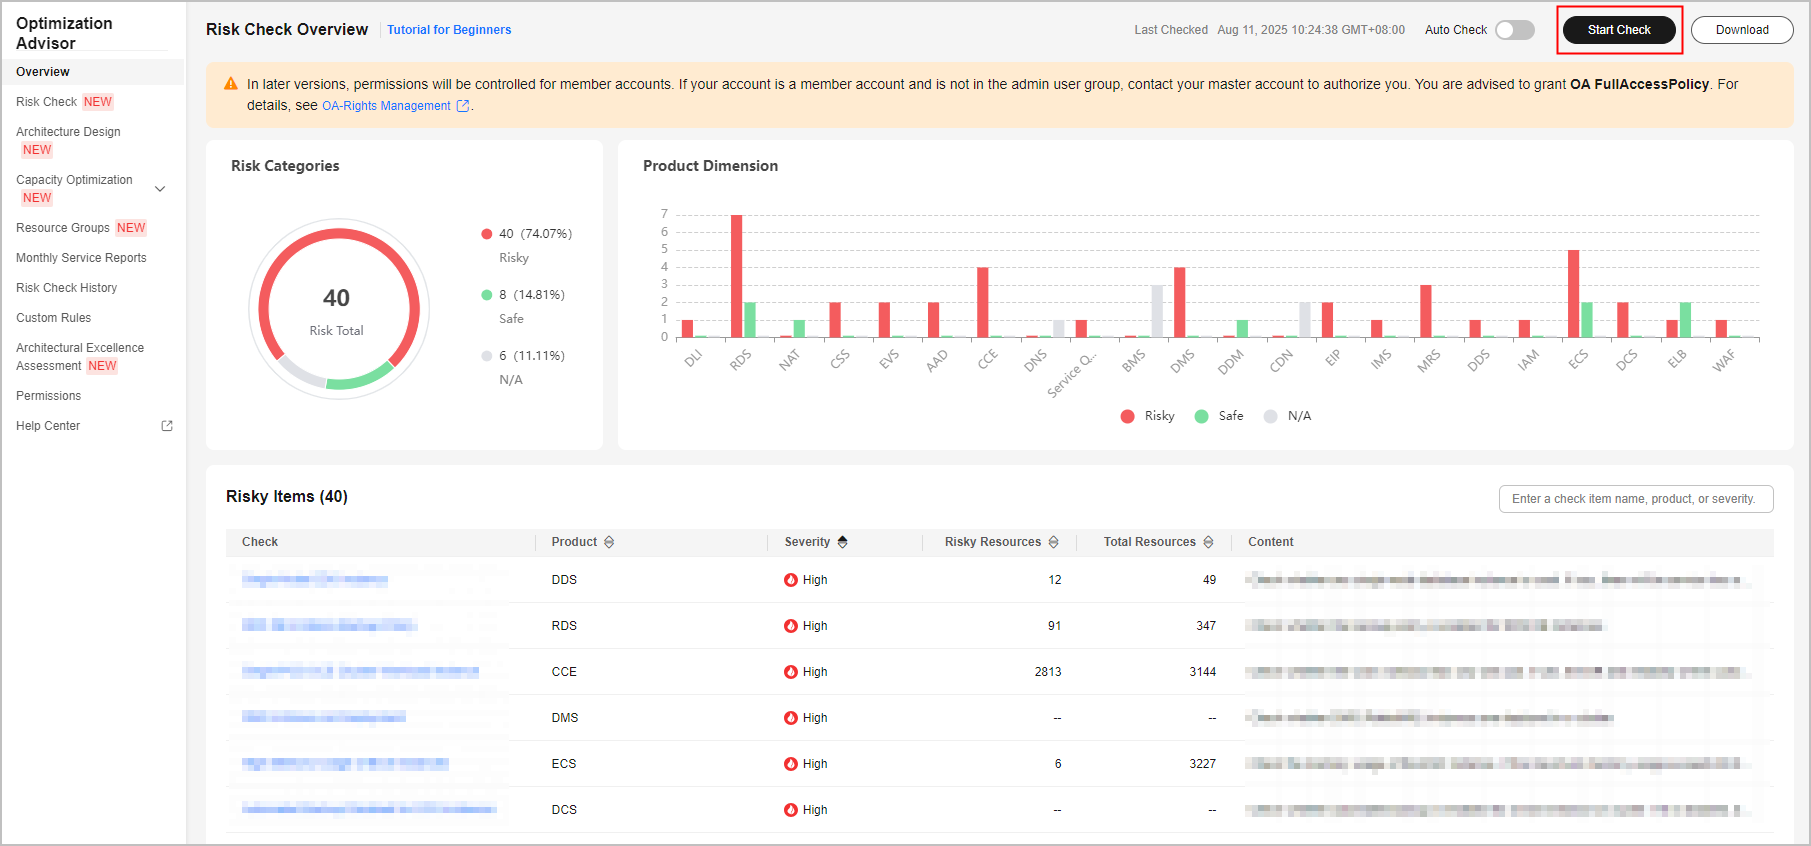This screenshot has width=1811, height=846.
Task: Click the Download button
Action: pyautogui.click(x=1741, y=30)
